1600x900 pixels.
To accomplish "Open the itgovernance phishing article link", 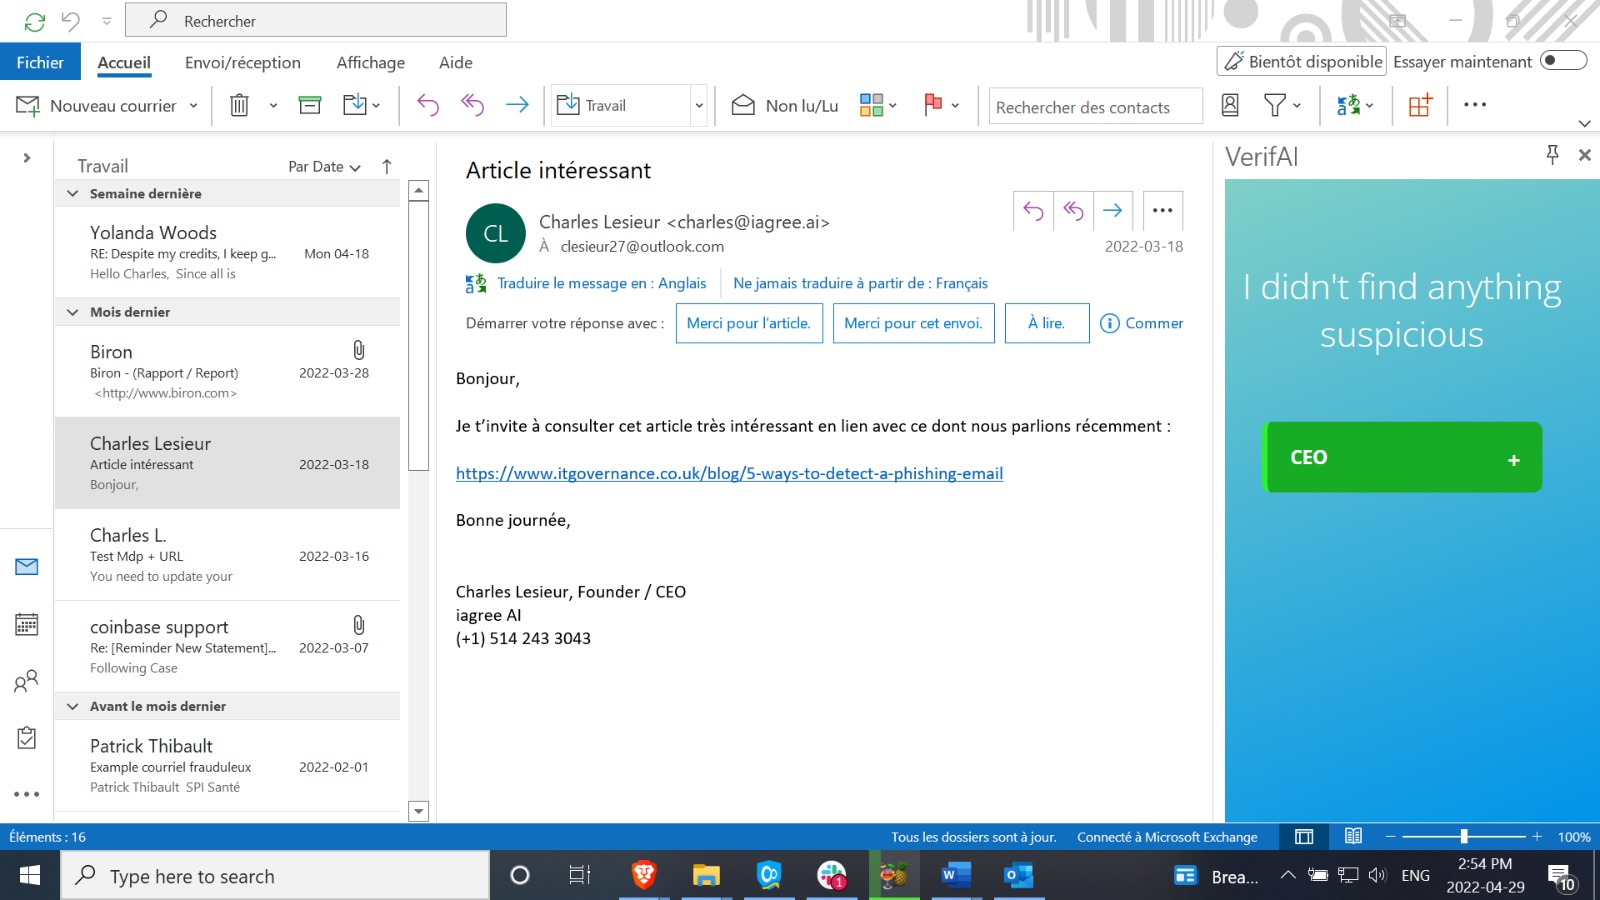I will pos(729,474).
